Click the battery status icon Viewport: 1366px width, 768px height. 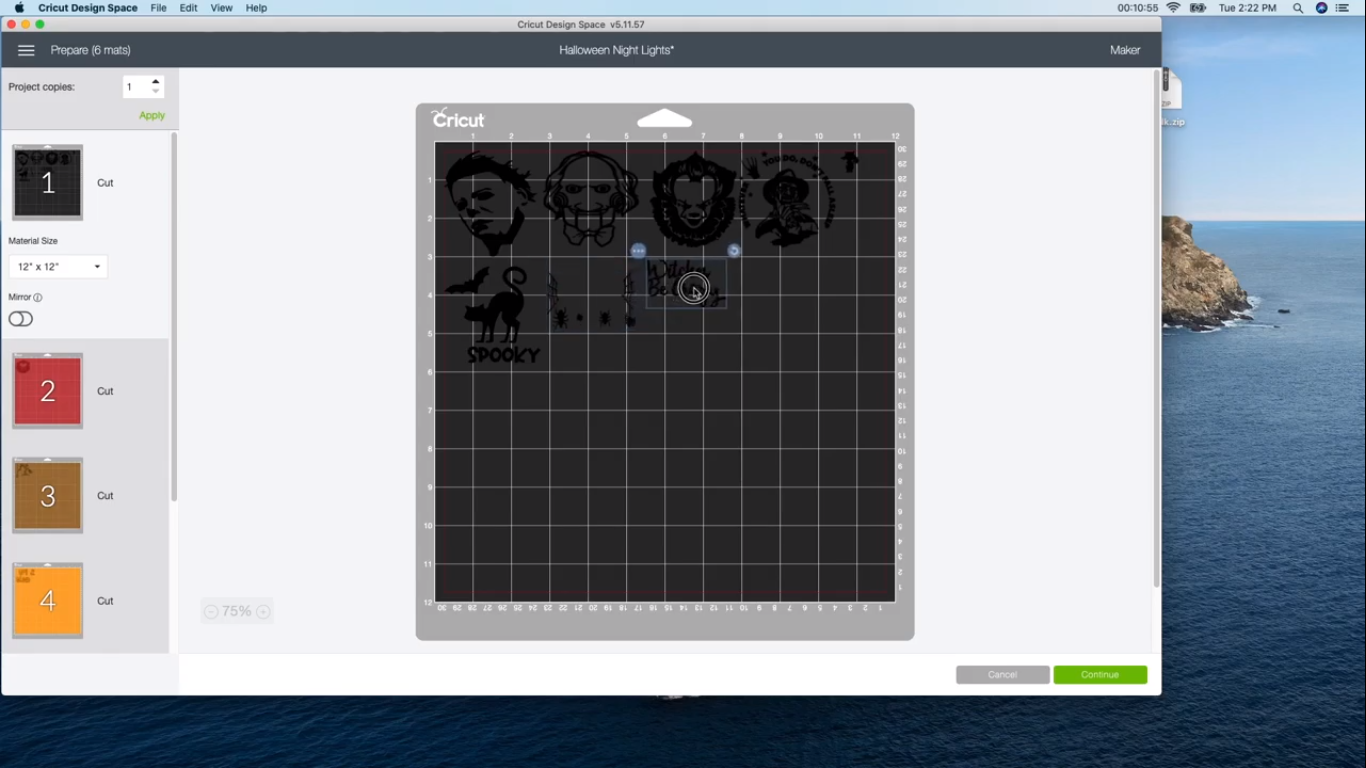pos(1198,8)
